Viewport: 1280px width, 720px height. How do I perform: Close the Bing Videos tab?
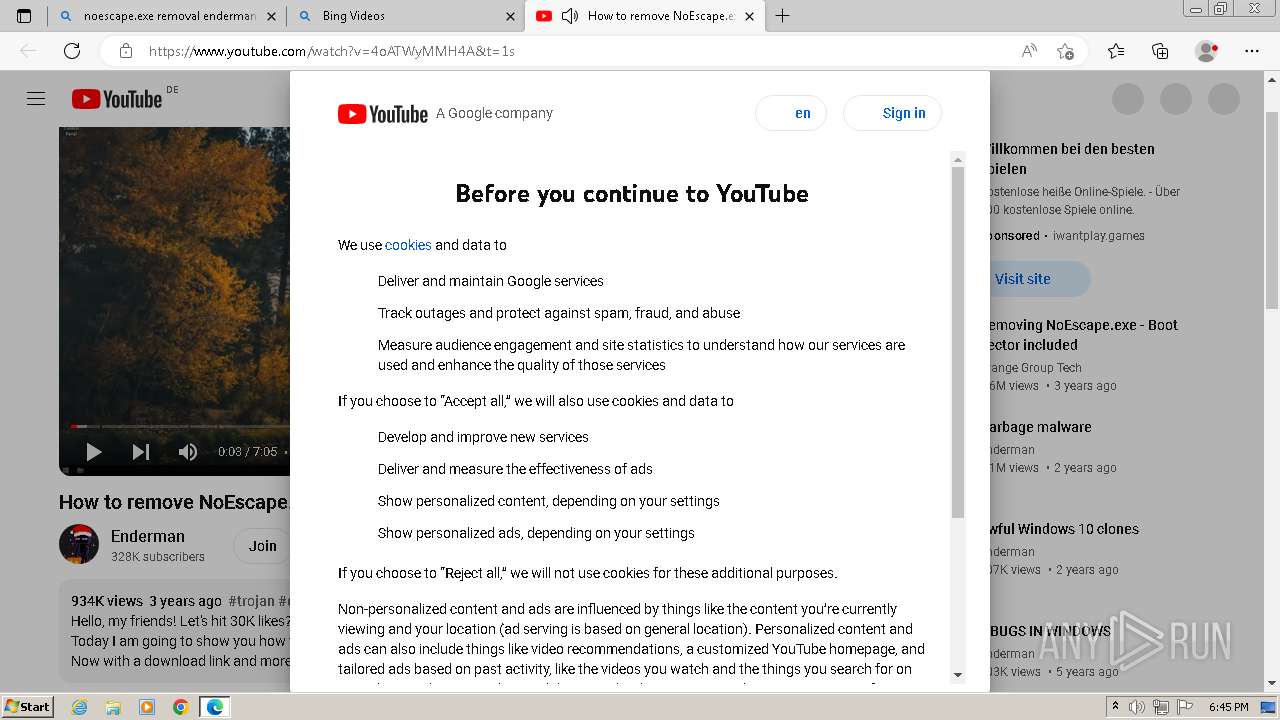[510, 16]
